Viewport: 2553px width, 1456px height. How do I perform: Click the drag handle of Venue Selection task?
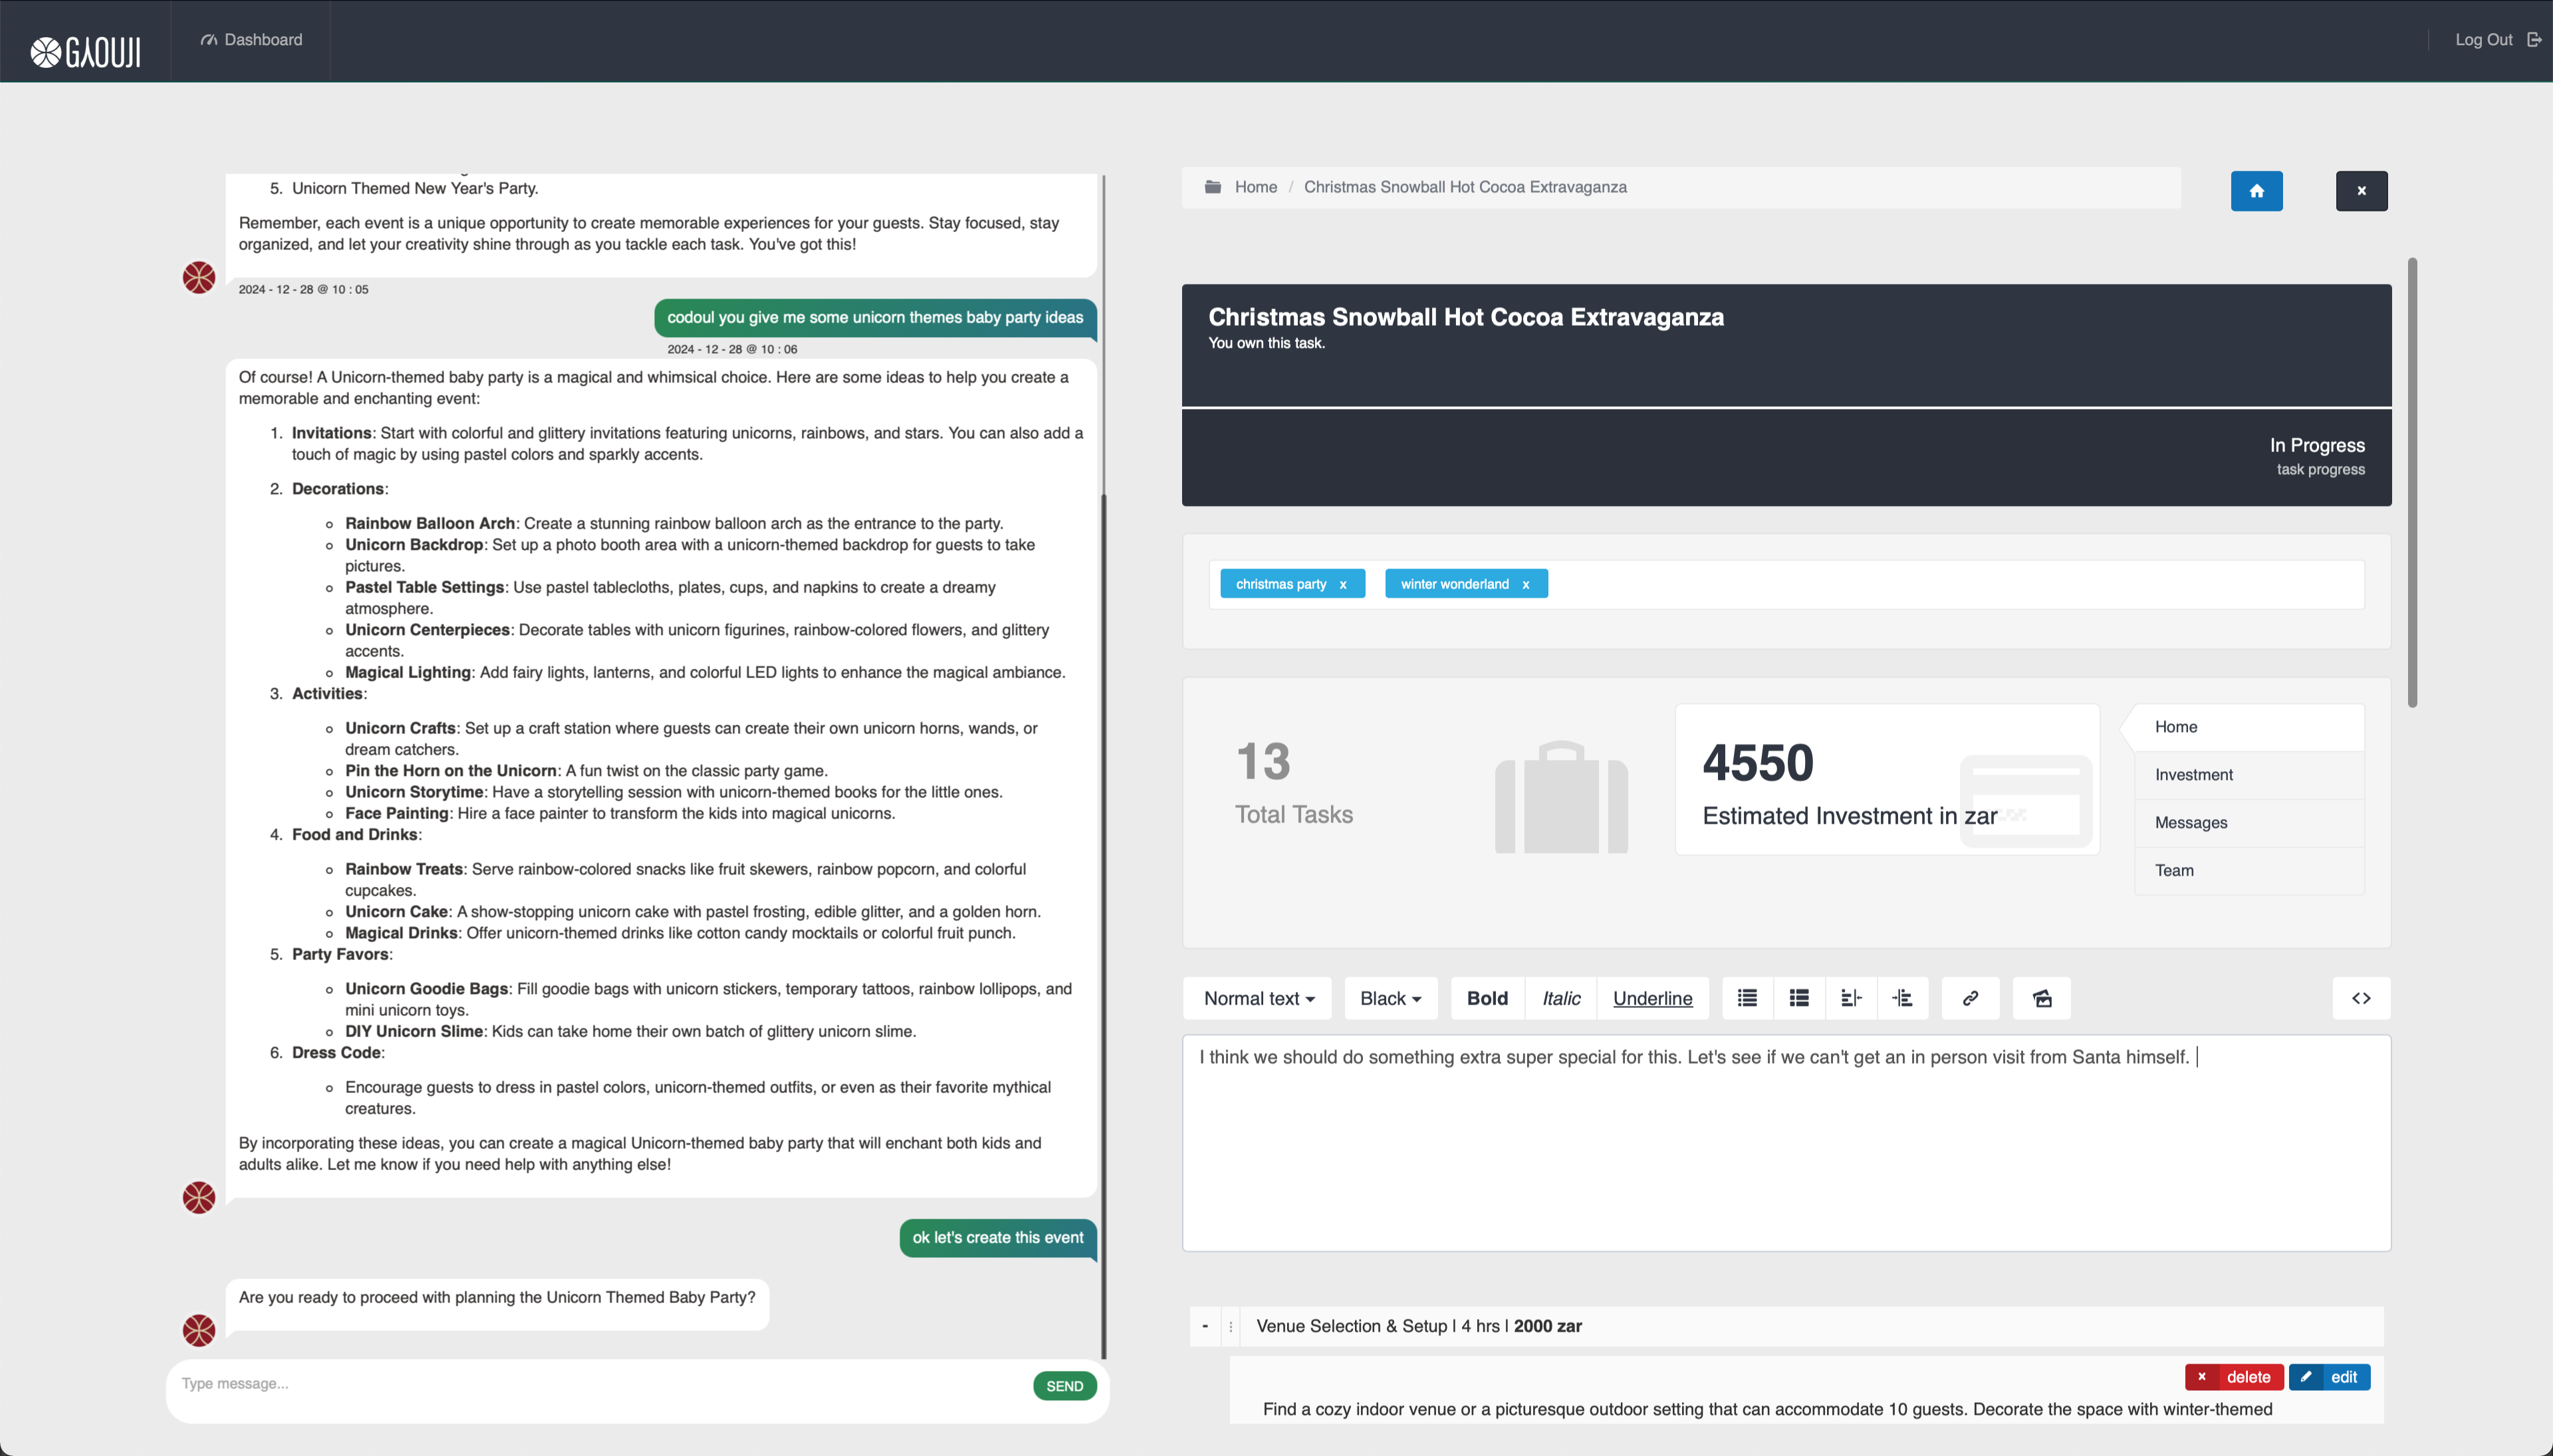1230,1326
